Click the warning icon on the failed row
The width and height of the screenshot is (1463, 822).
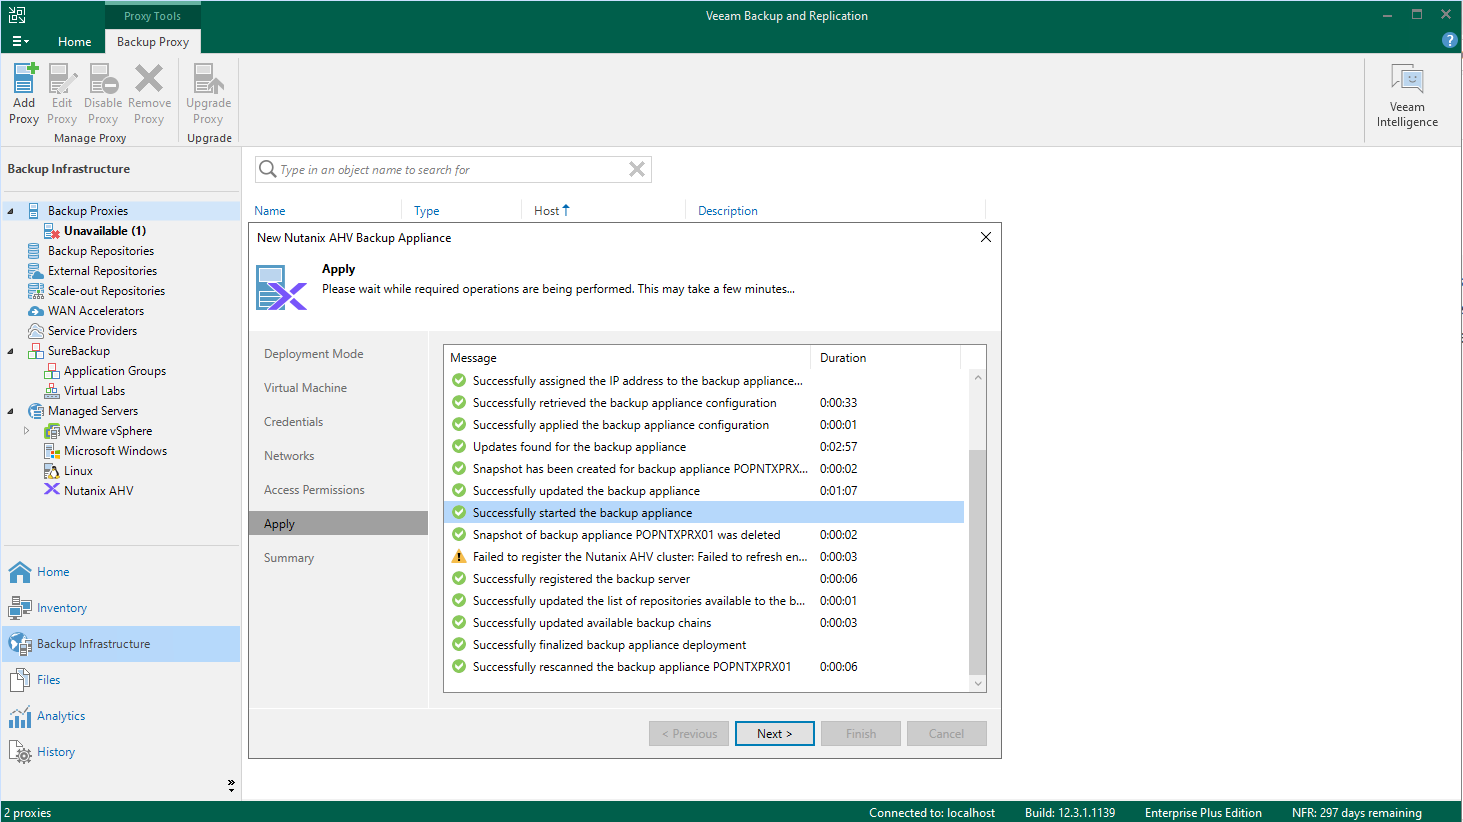click(459, 557)
